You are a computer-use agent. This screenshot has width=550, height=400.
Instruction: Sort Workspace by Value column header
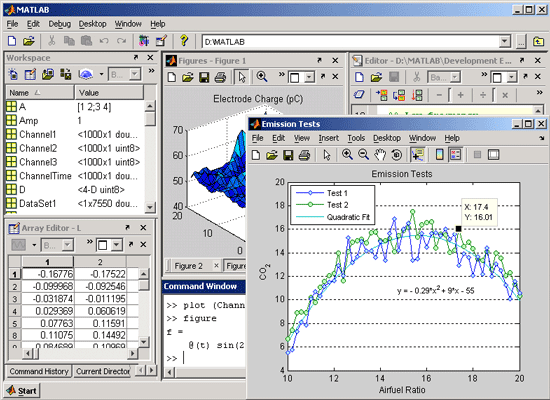[x=109, y=93]
